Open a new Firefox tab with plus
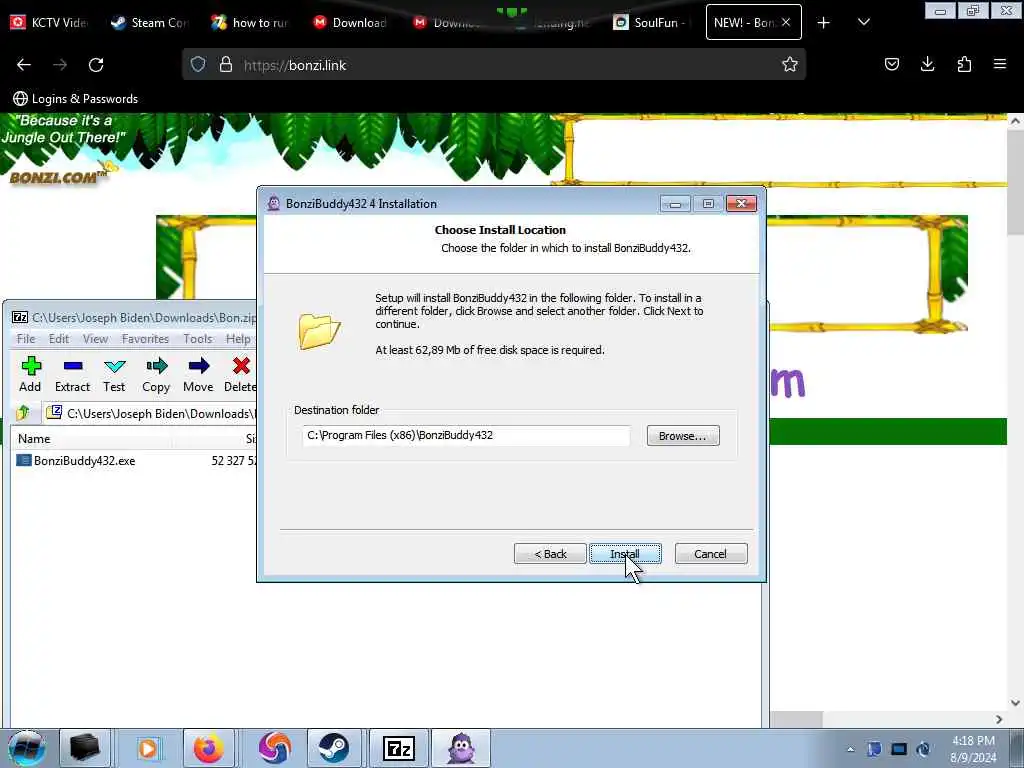Viewport: 1024px width, 768px height. [x=824, y=23]
